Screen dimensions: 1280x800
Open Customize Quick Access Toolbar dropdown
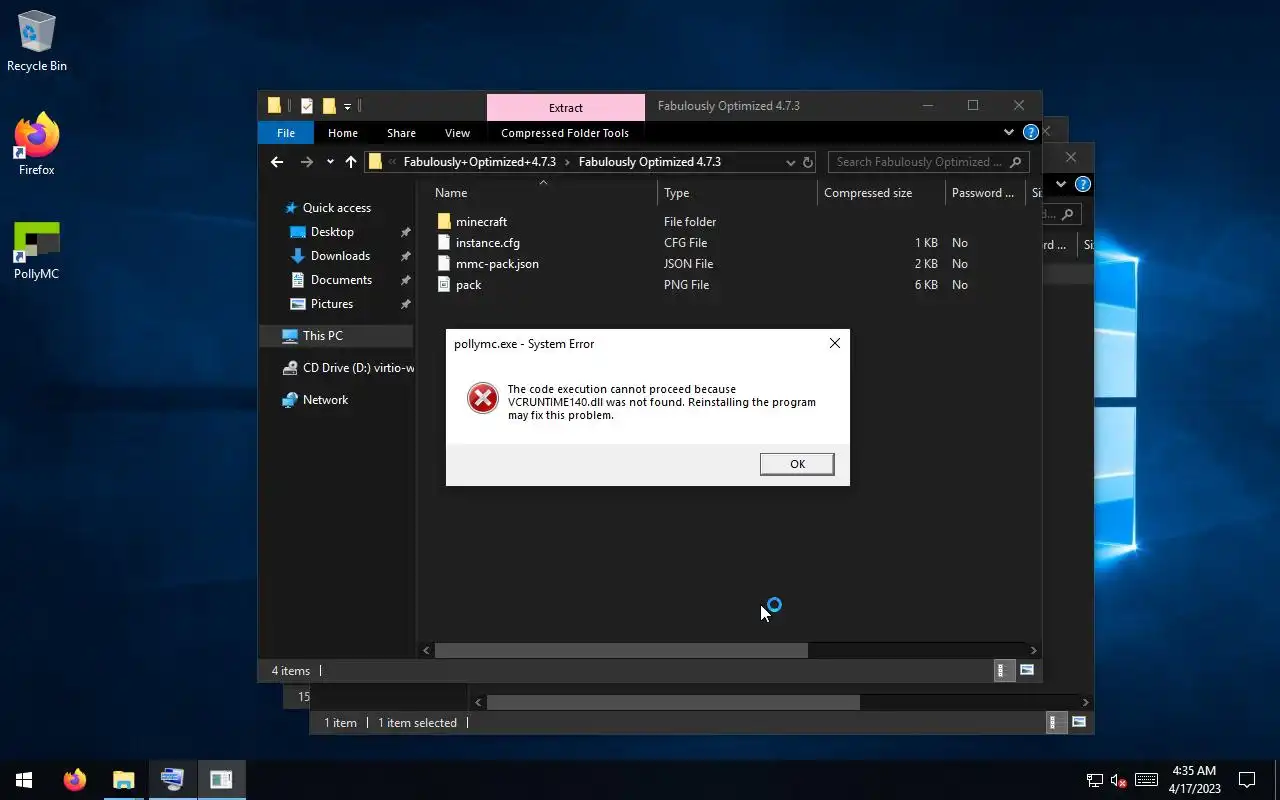pyautogui.click(x=348, y=106)
